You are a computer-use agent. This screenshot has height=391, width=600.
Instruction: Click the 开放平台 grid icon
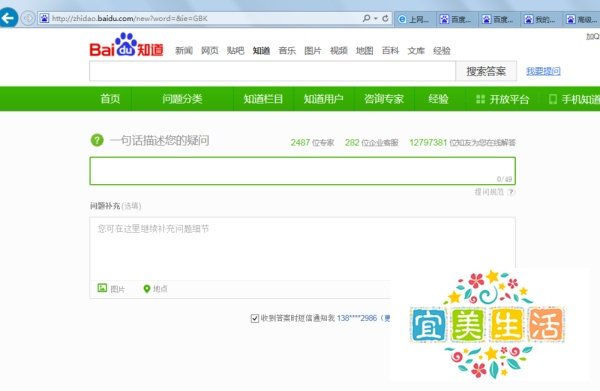click(x=480, y=99)
